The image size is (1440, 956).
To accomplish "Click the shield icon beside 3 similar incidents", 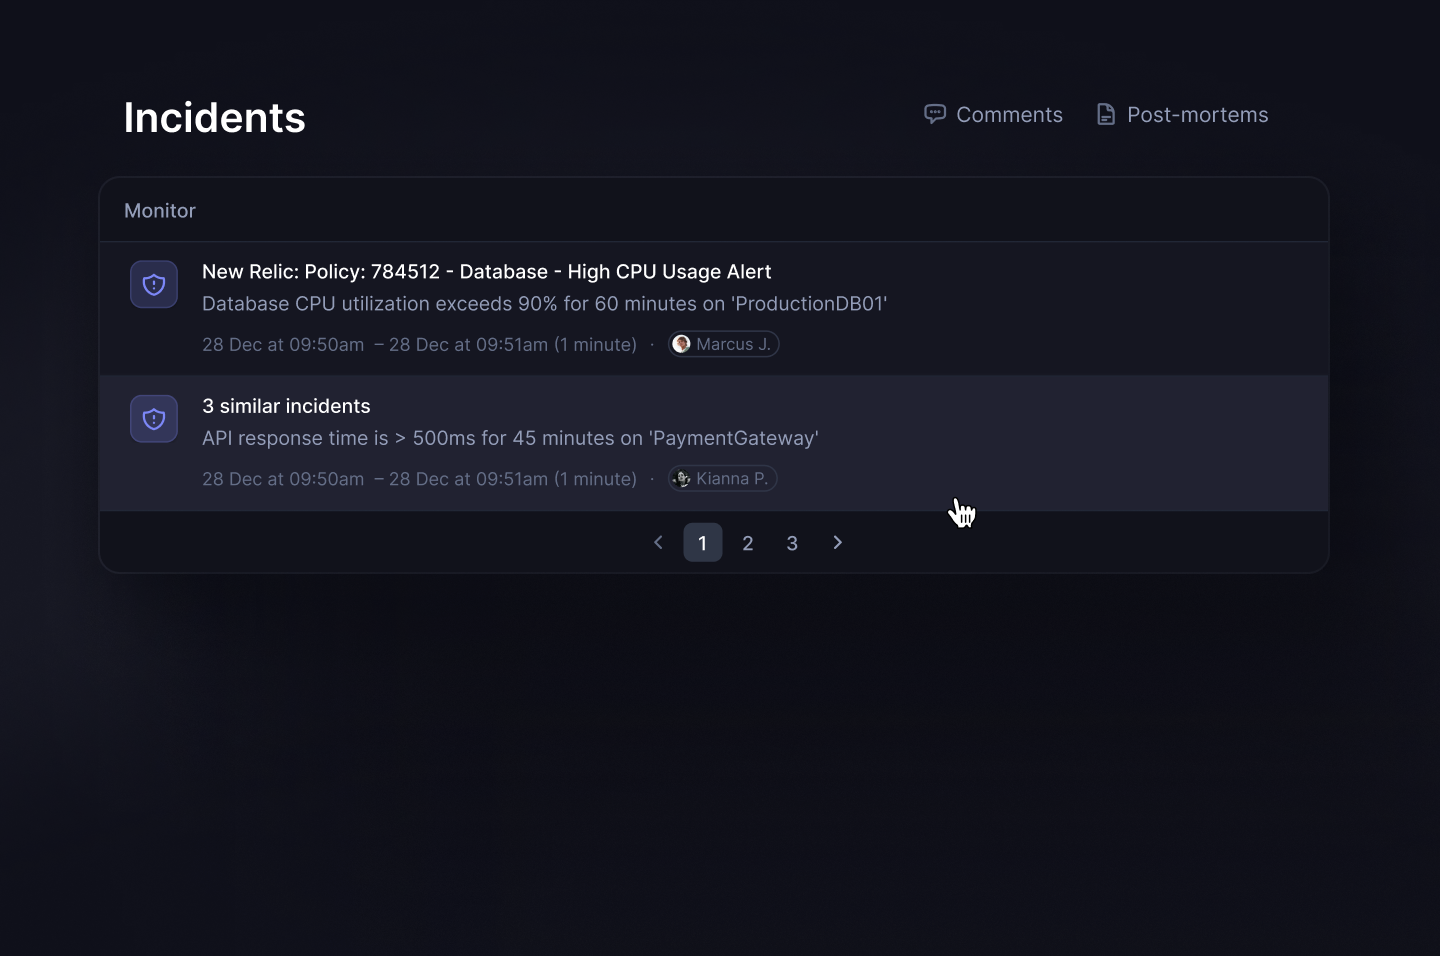I will tap(154, 419).
